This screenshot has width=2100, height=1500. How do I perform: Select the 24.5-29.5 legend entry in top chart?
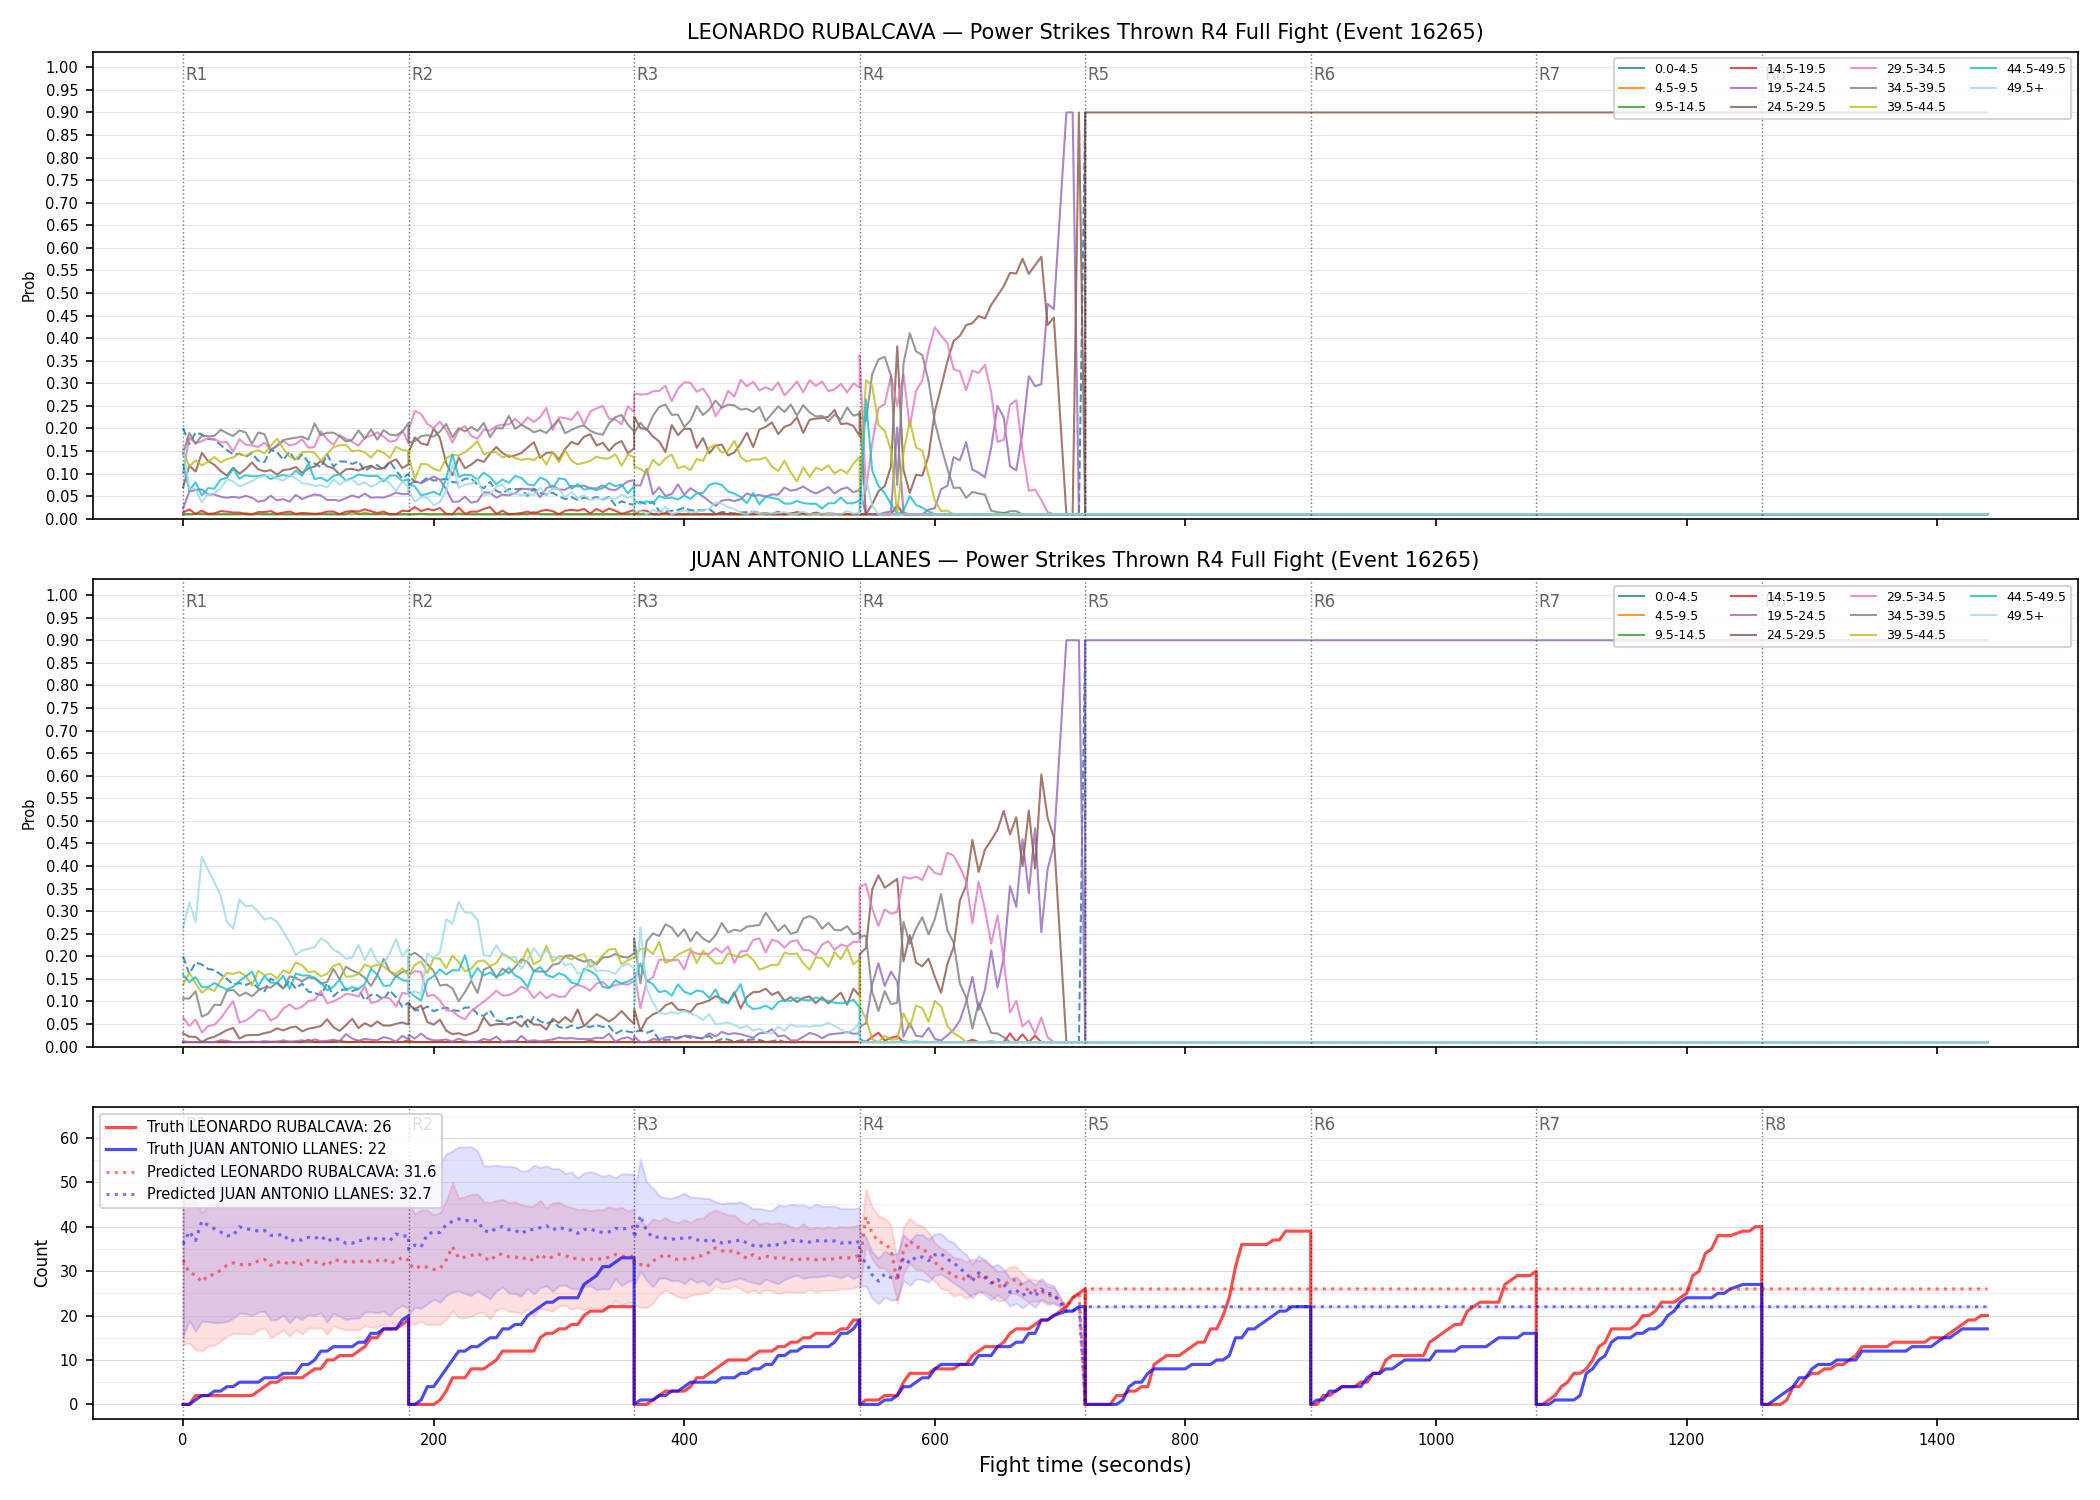click(1778, 107)
